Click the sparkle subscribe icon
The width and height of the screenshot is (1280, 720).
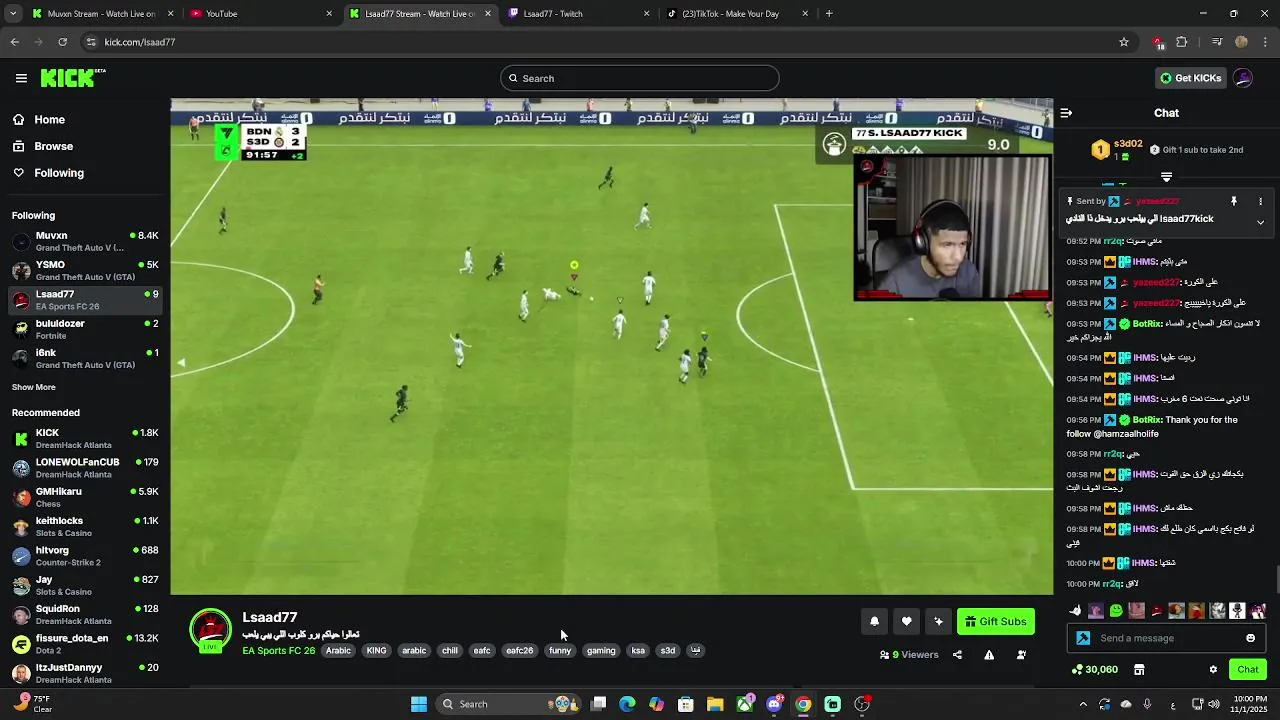pyautogui.click(x=938, y=621)
